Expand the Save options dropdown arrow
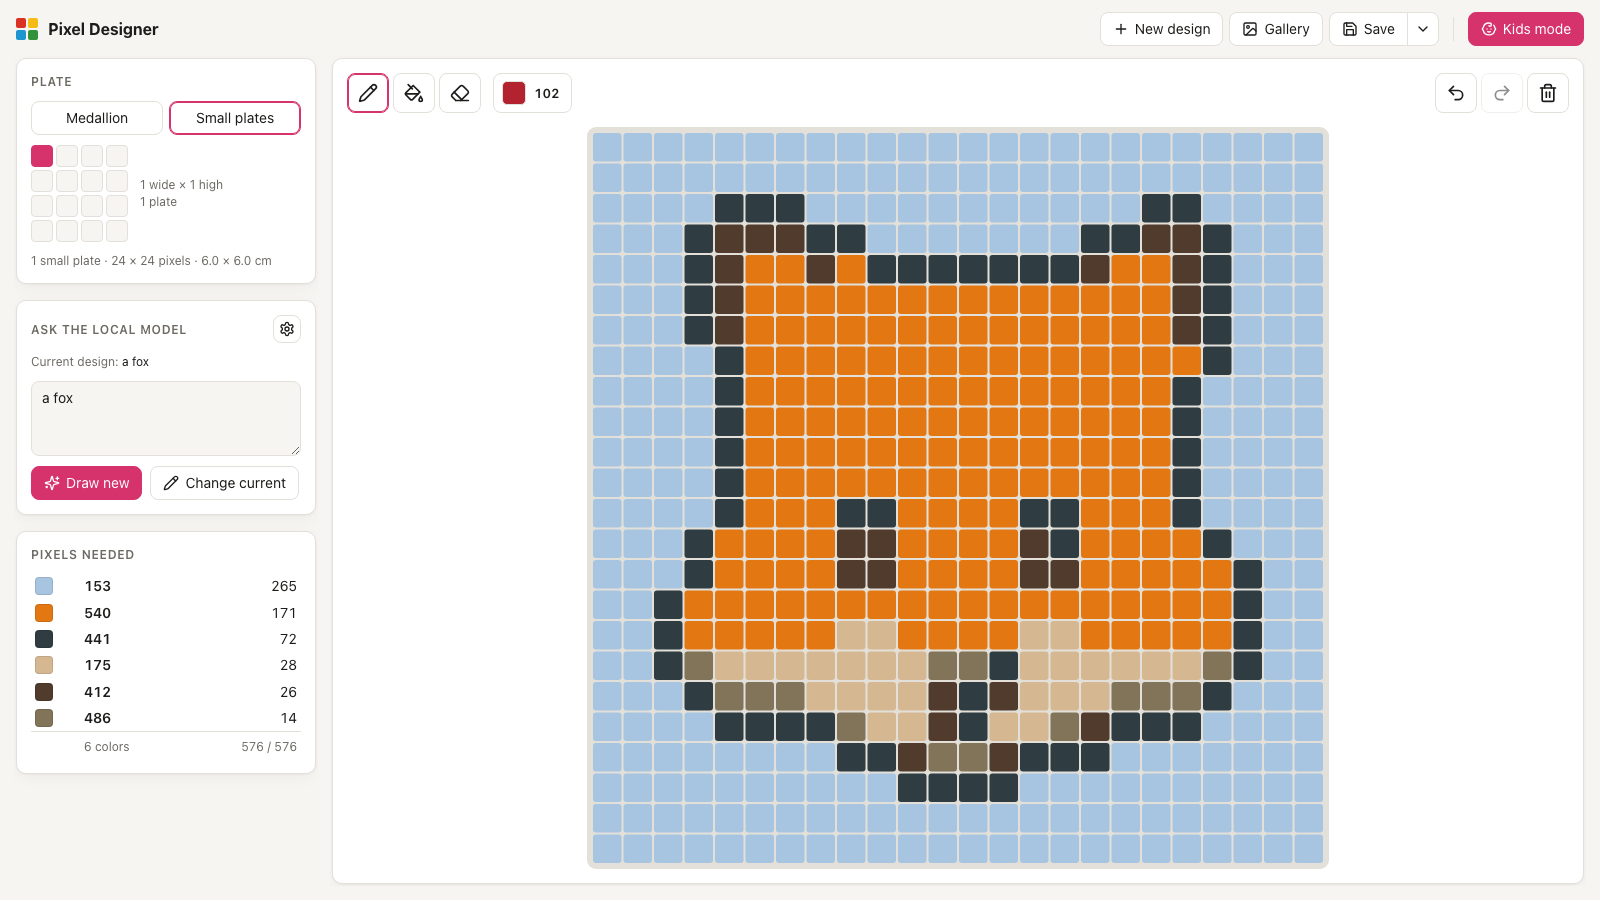The image size is (1600, 900). click(x=1423, y=29)
